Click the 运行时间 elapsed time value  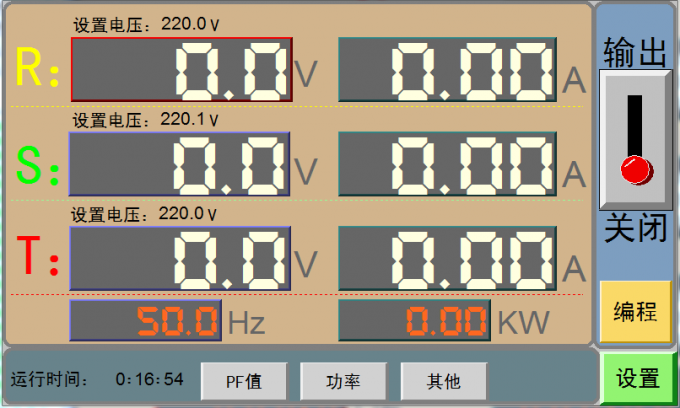pyautogui.click(x=150, y=380)
